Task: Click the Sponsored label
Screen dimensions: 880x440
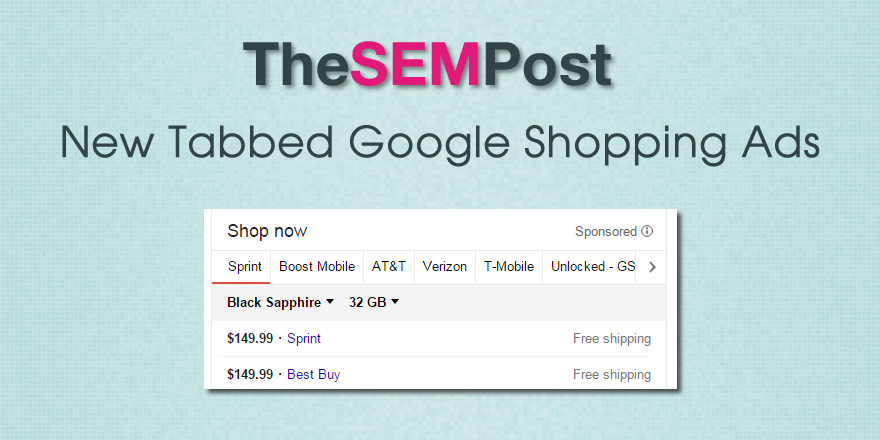Action: click(x=606, y=232)
